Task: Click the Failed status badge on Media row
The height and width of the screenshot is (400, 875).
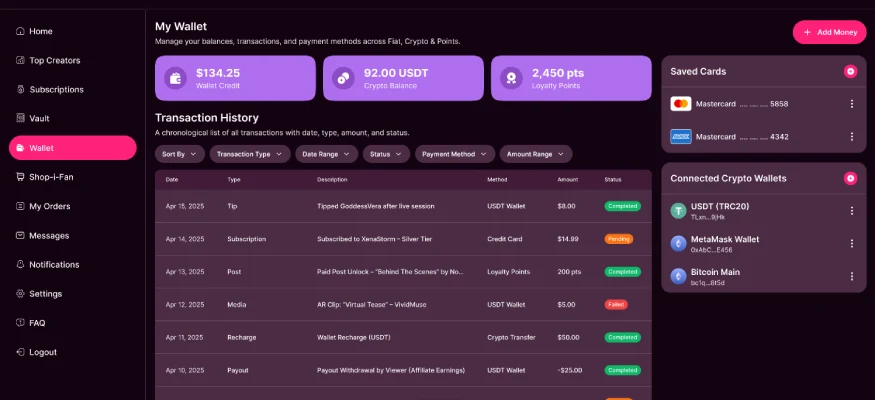Action: (x=616, y=305)
